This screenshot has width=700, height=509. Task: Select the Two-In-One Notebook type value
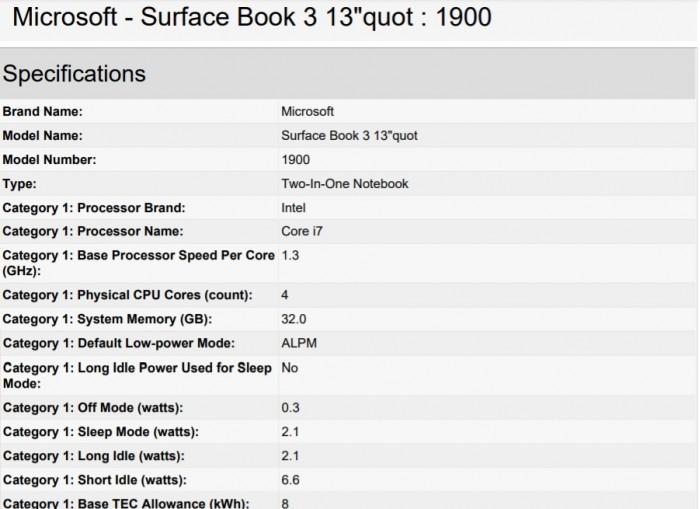[x=345, y=184]
